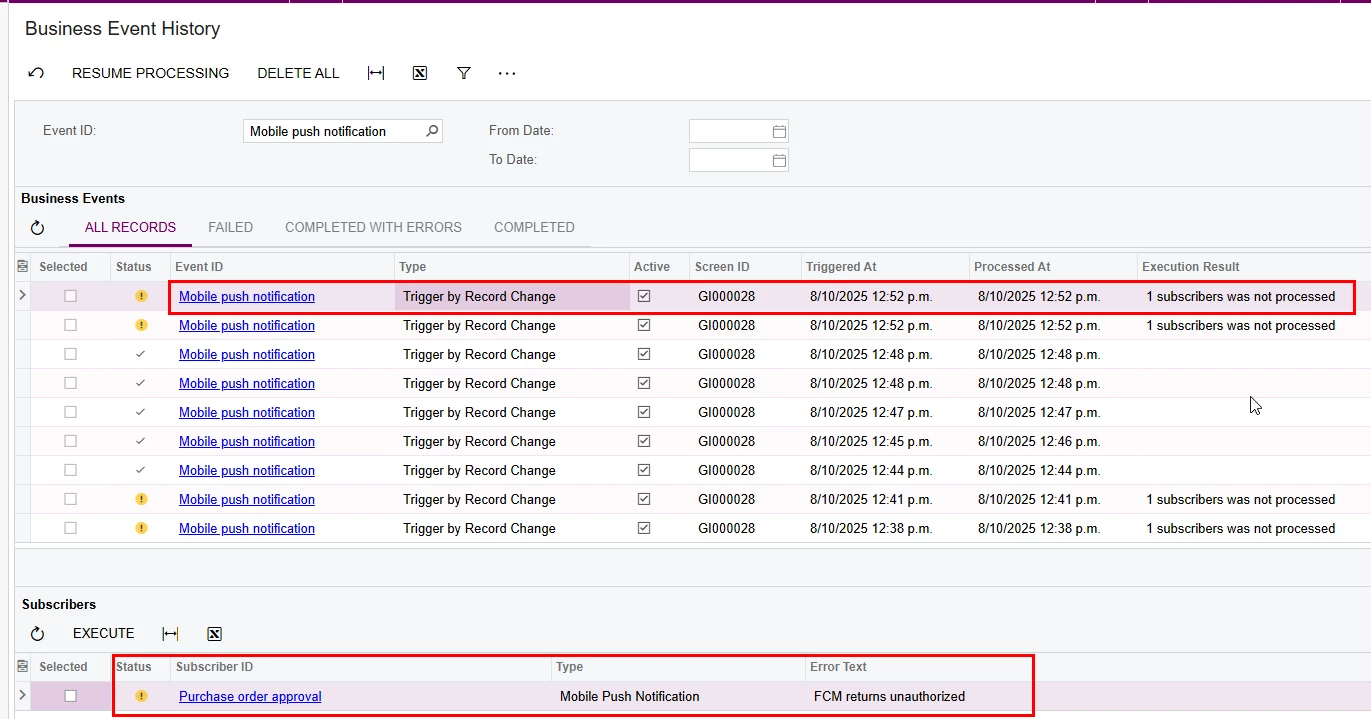The width and height of the screenshot is (1371, 719).
Task: Click Processed At '8/10/2025 12:46 p.m.' cell
Action: coord(1039,441)
